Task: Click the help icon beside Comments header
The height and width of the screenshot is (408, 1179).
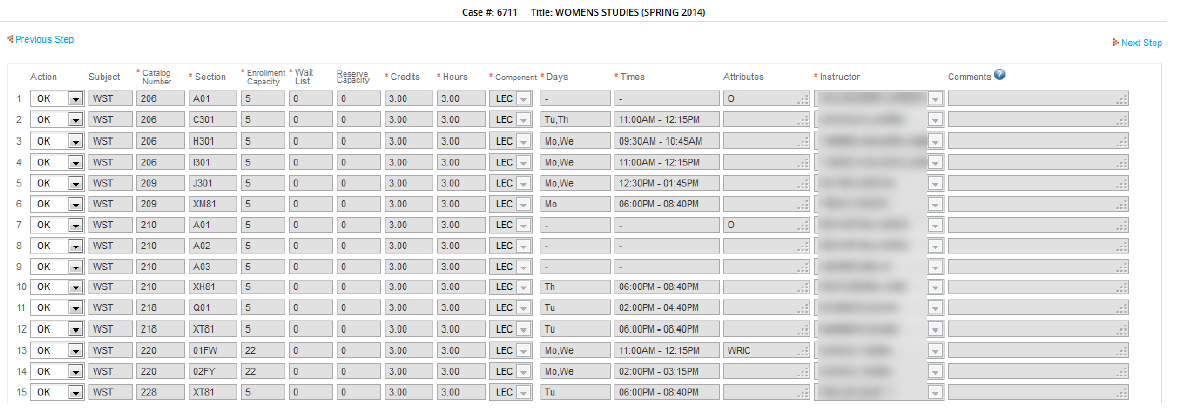Action: click(x=999, y=75)
